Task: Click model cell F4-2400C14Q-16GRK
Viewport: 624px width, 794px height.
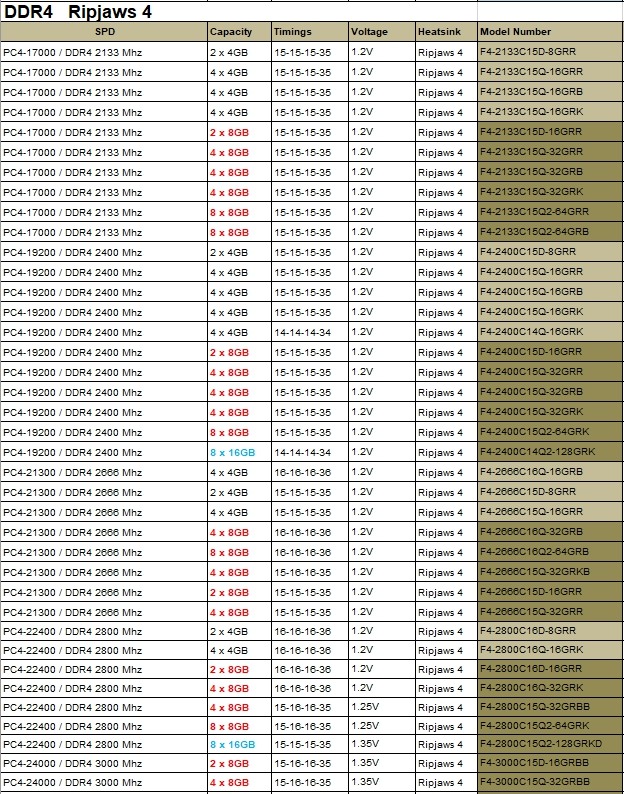Action: coord(550,332)
